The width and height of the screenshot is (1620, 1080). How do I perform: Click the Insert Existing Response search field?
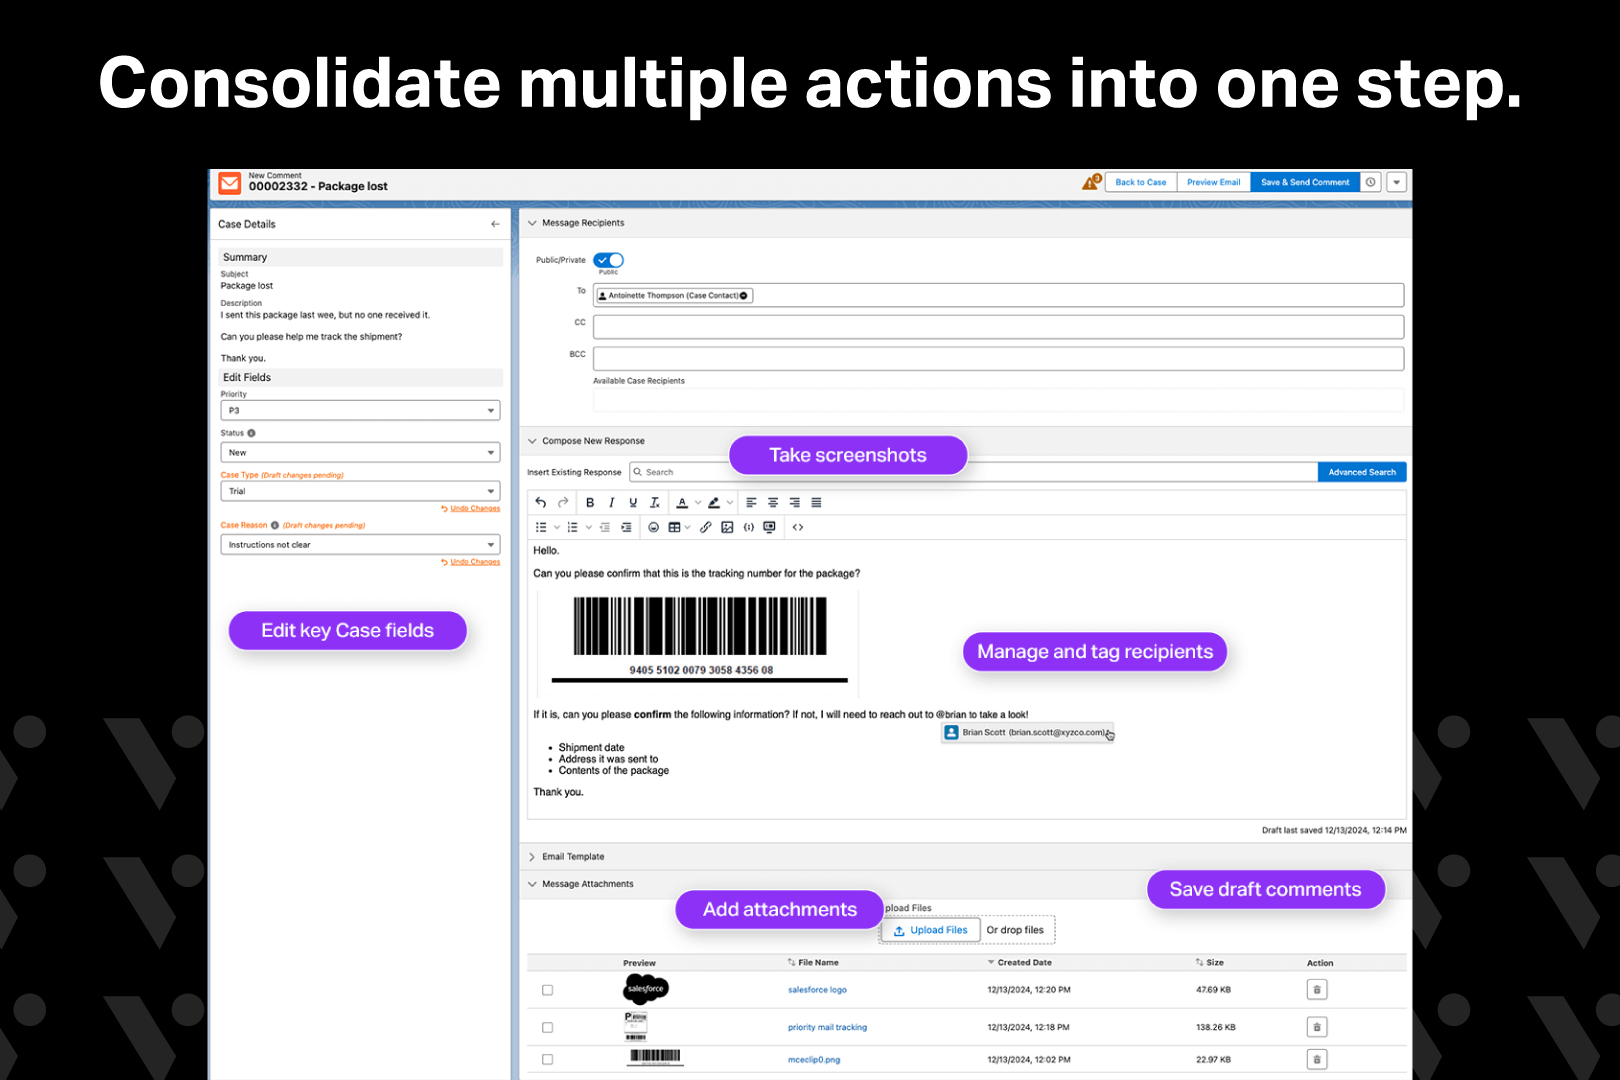coord(973,472)
